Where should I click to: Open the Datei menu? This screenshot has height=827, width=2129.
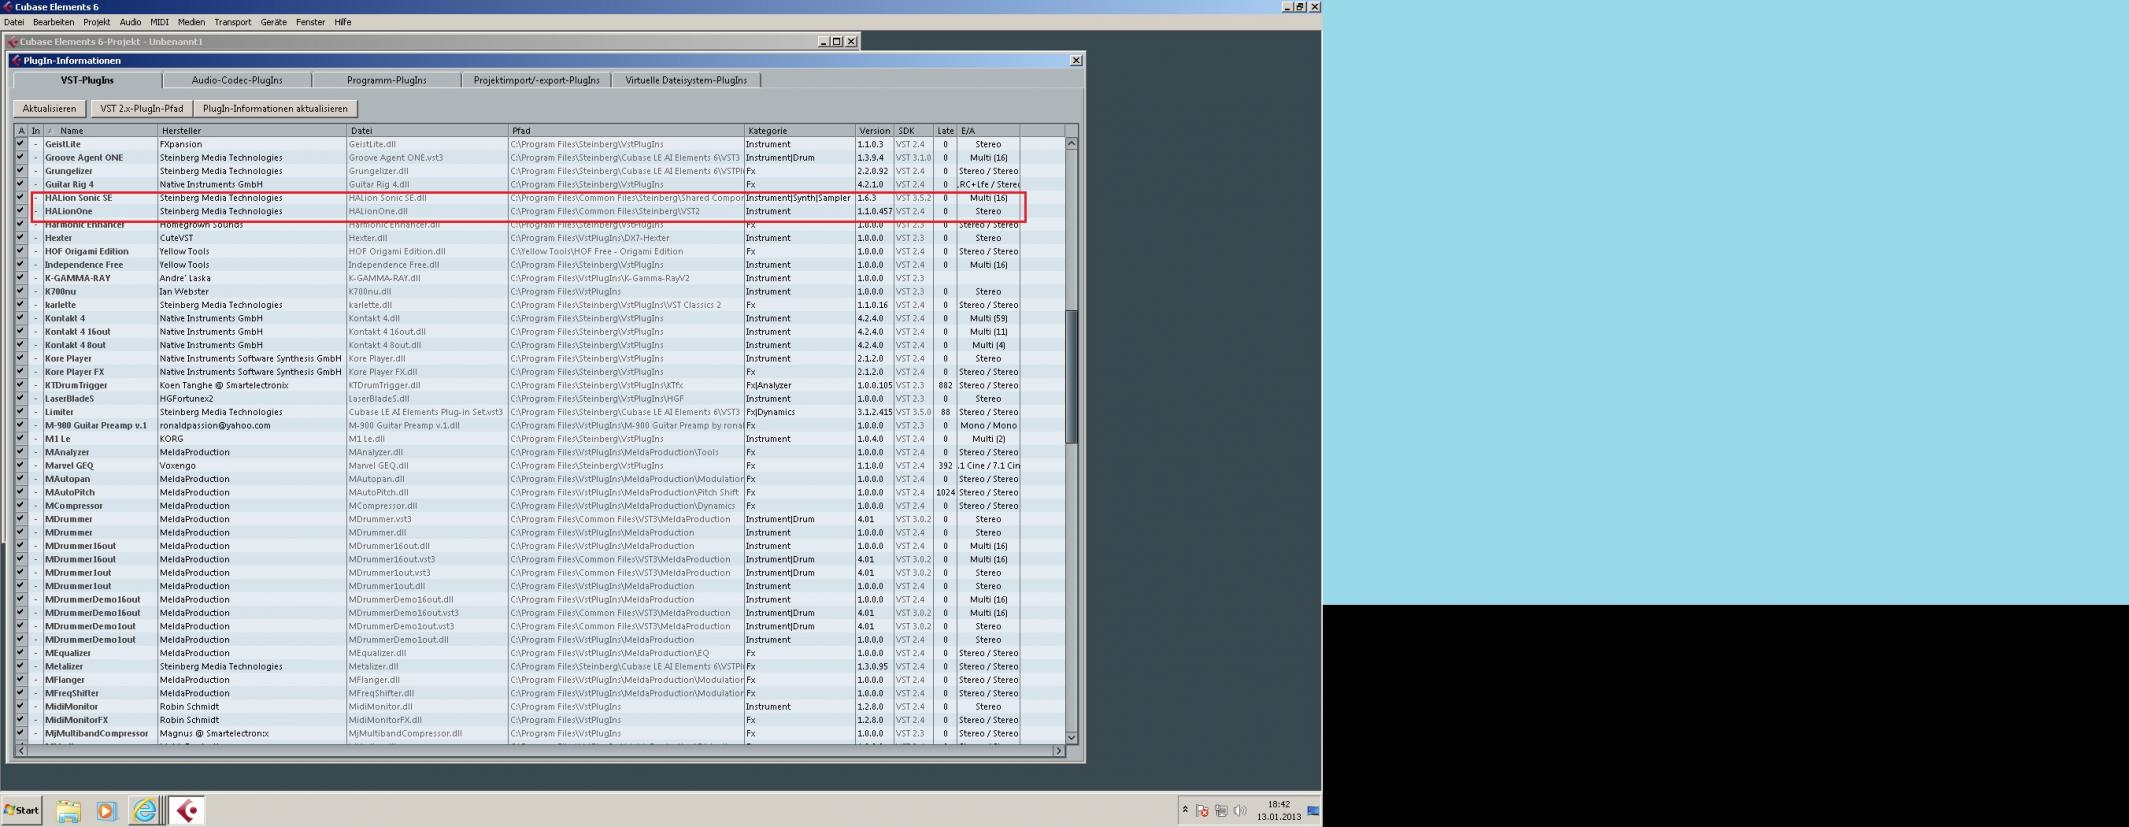pos(14,22)
